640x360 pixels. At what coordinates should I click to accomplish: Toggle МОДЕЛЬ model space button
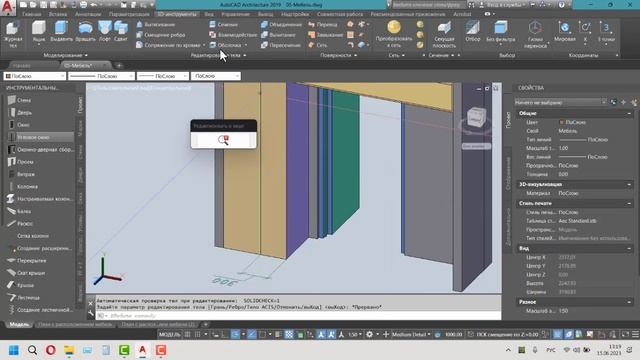pos(170,334)
